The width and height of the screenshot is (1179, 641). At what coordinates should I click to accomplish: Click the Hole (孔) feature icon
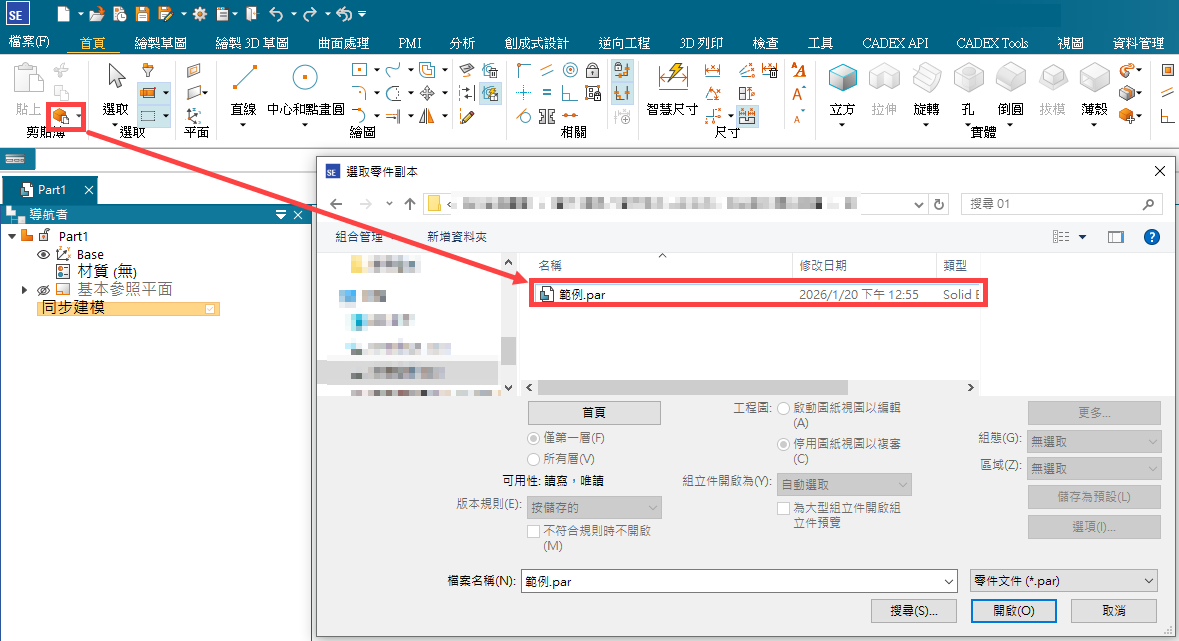(967, 78)
